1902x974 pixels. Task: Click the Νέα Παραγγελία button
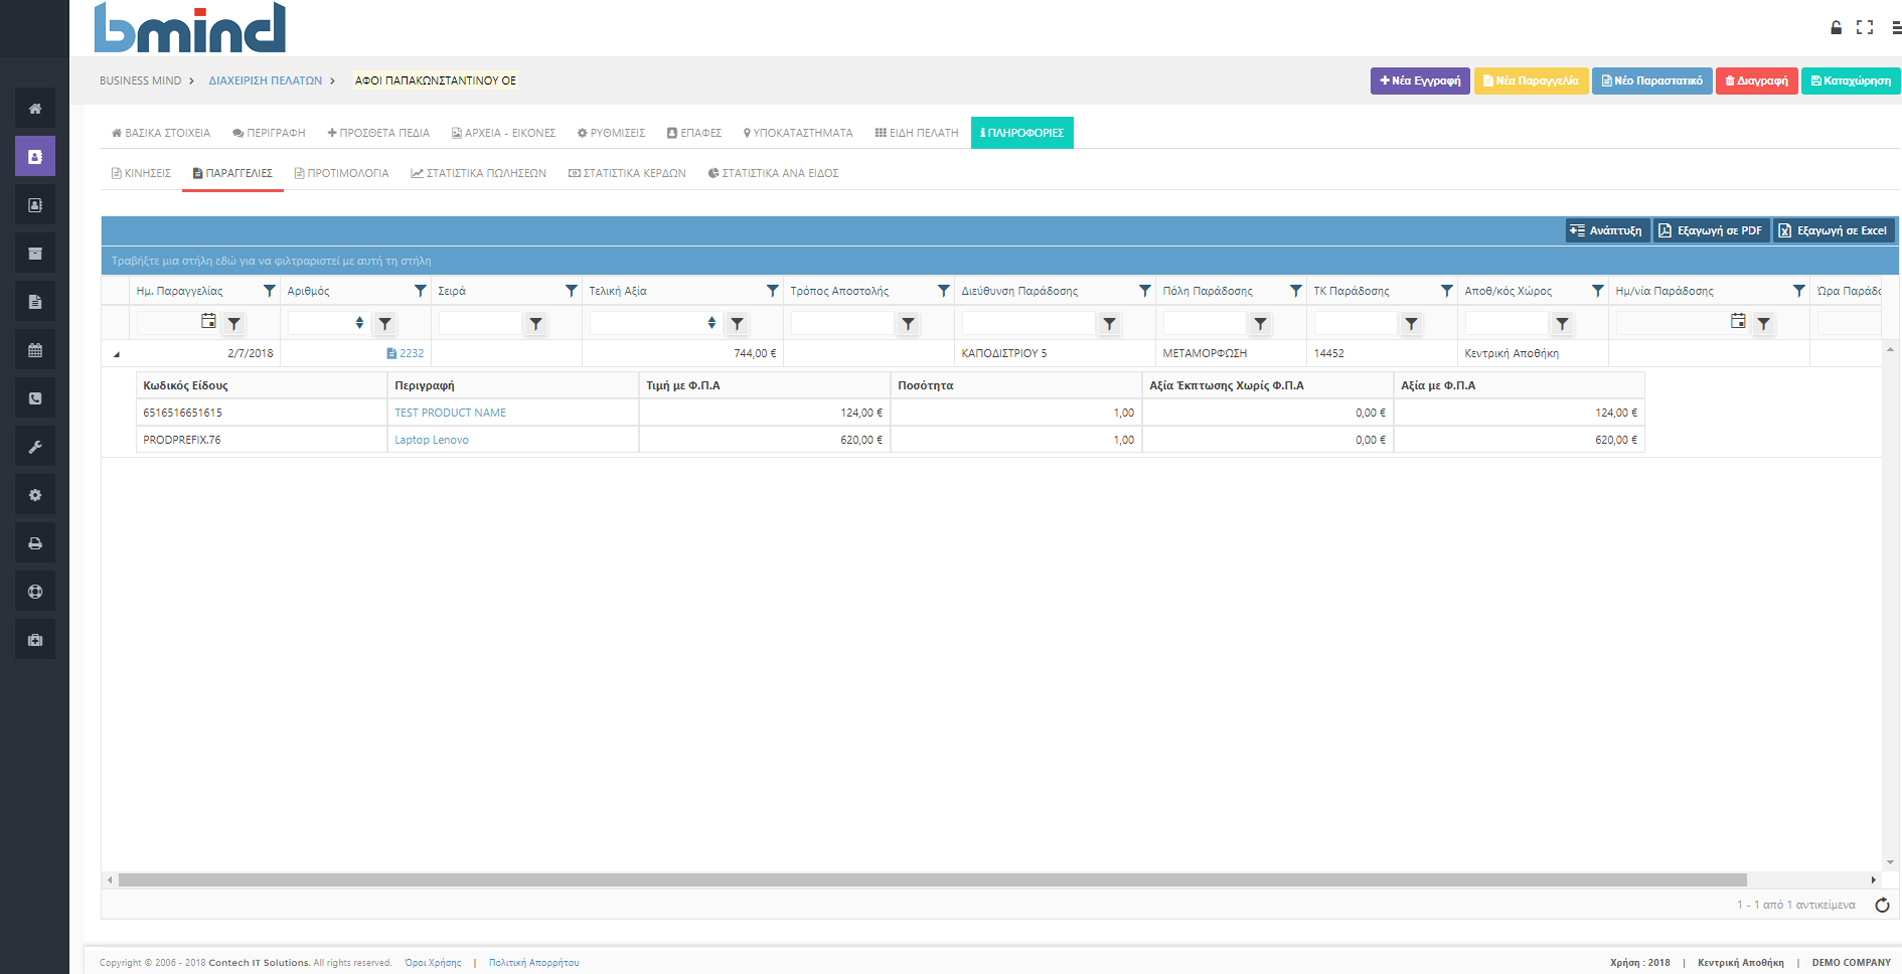coord(1530,81)
